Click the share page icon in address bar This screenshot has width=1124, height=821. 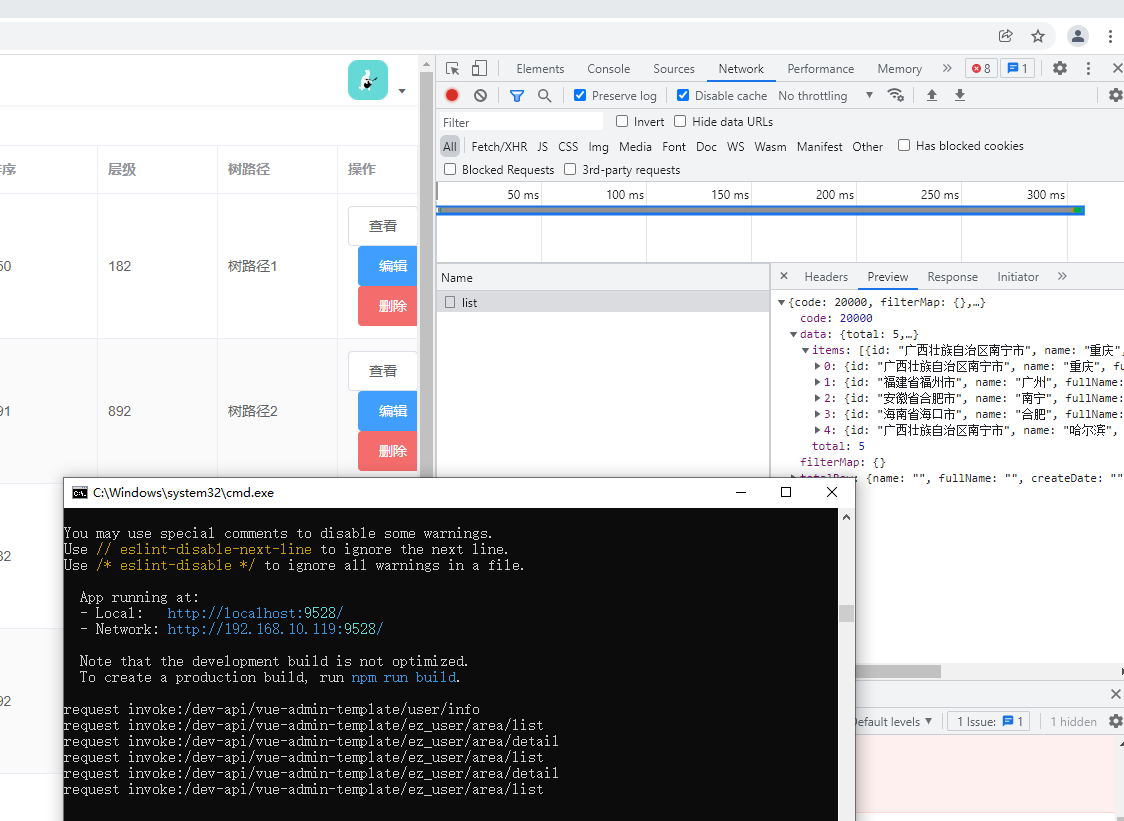pyautogui.click(x=1006, y=36)
